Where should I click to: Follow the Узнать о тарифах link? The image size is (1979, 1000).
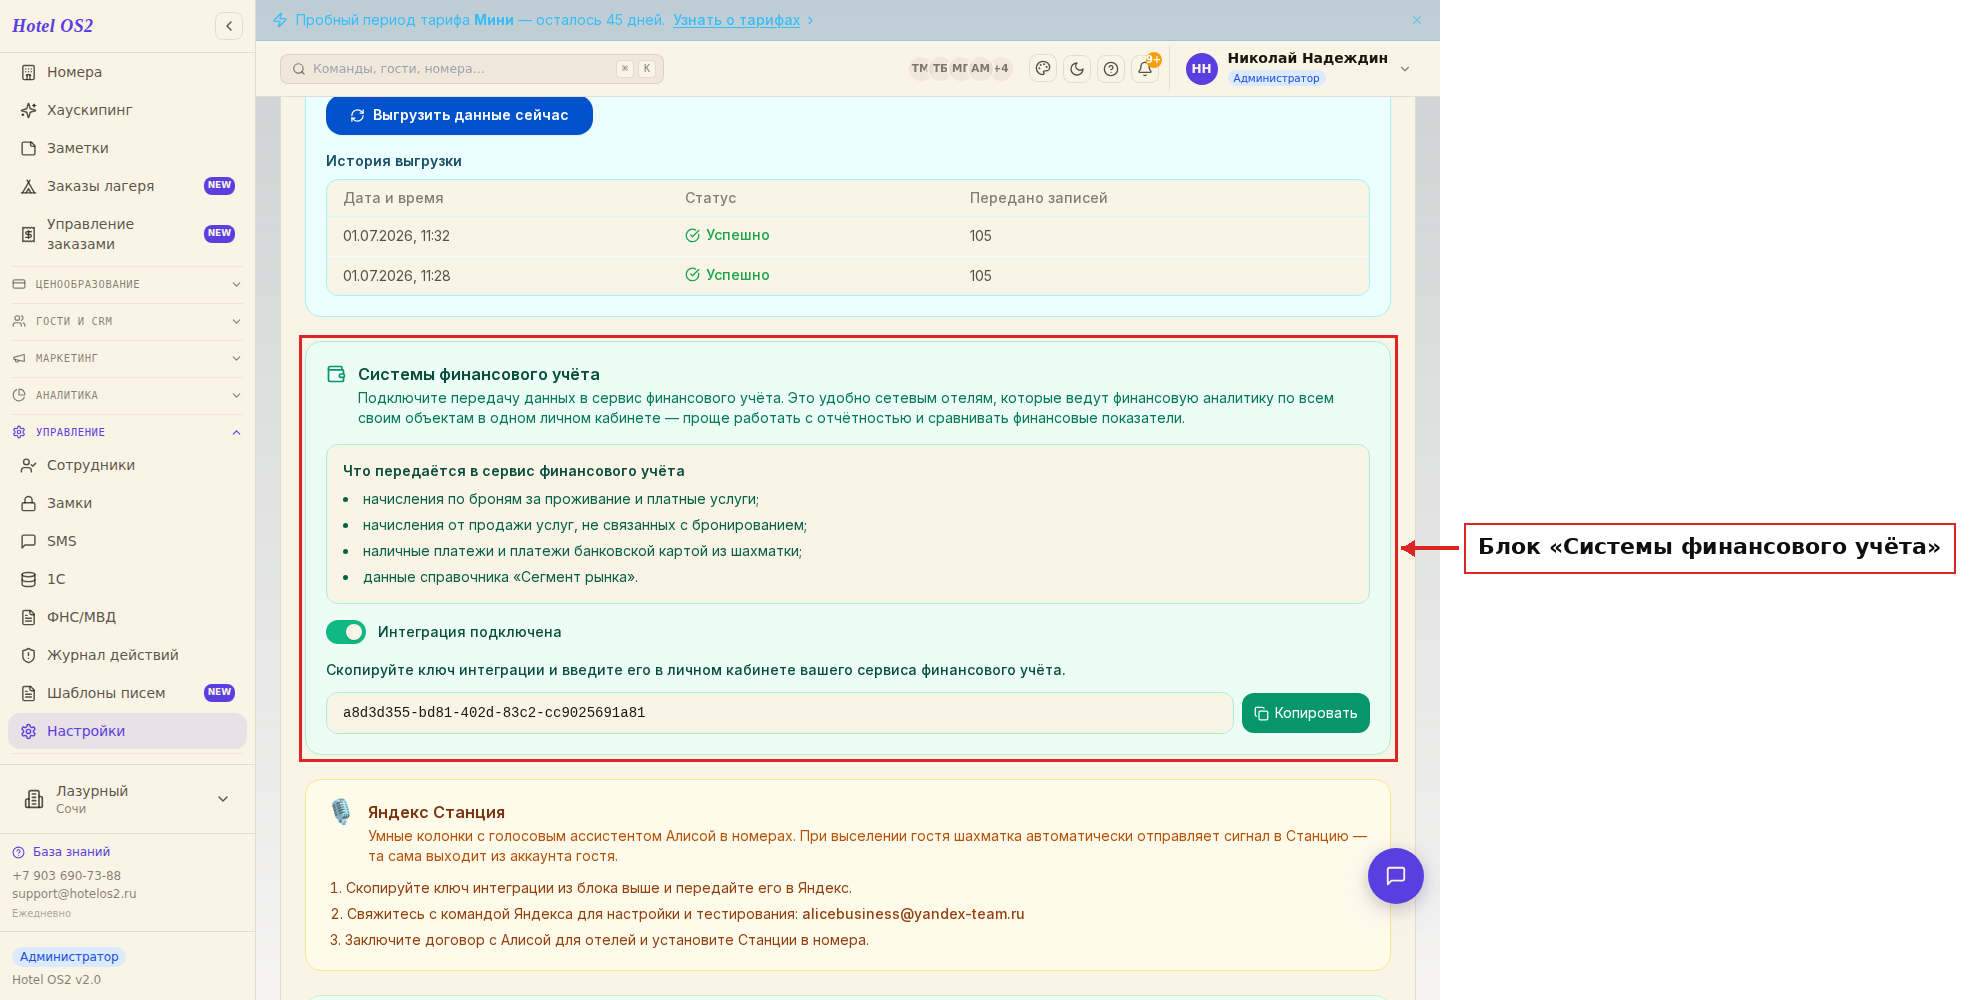(736, 20)
